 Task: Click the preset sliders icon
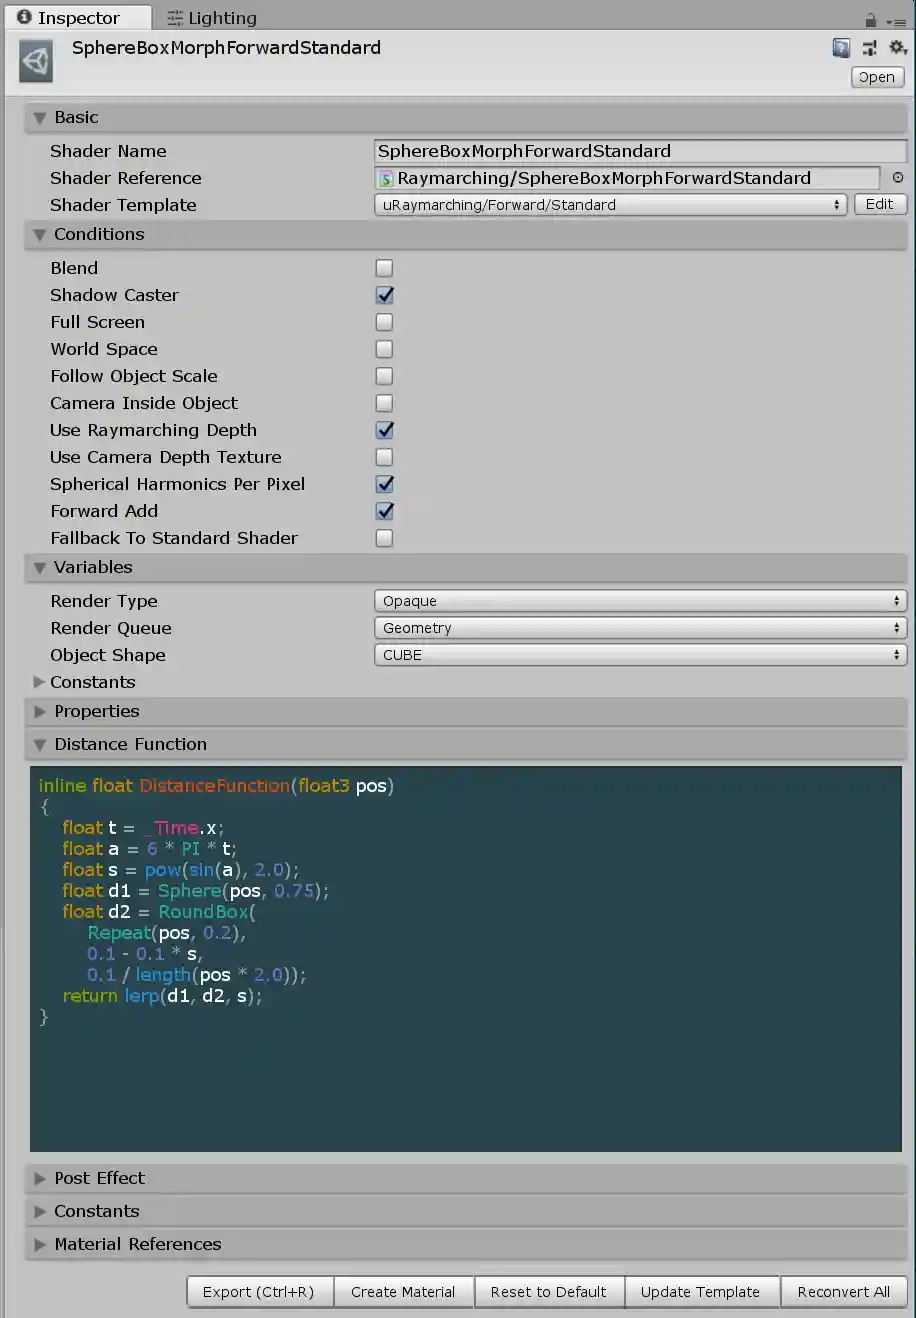click(869, 48)
